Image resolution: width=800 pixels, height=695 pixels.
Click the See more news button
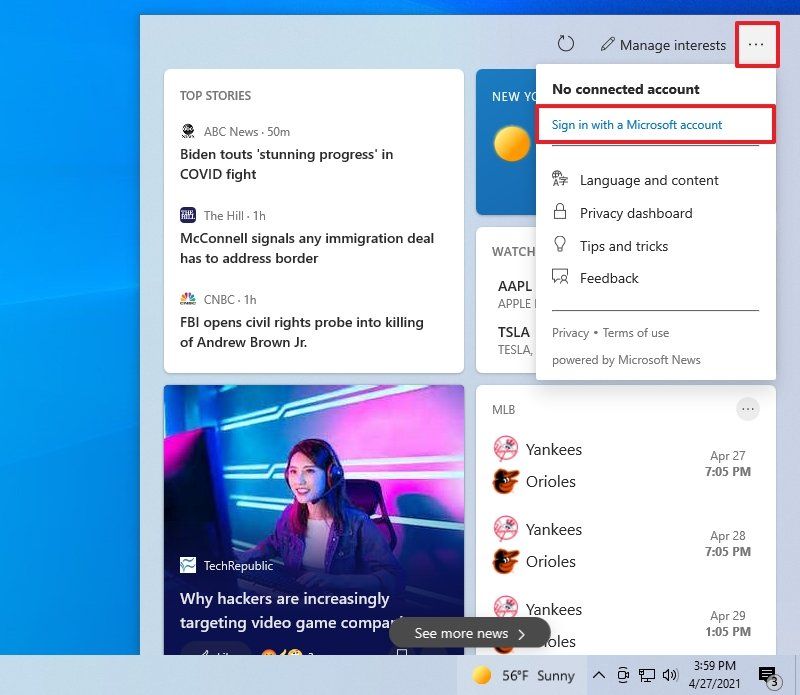click(470, 633)
